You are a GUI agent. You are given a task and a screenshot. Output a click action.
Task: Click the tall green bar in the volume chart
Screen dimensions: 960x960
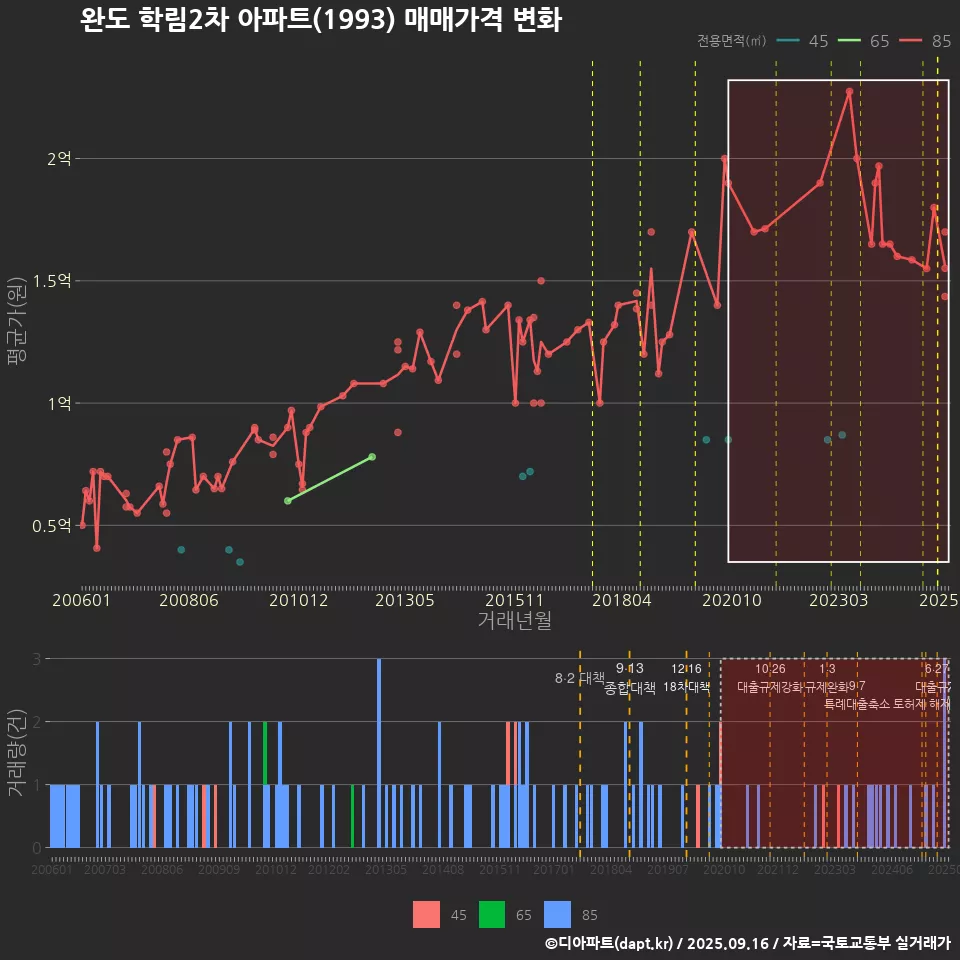(265, 753)
